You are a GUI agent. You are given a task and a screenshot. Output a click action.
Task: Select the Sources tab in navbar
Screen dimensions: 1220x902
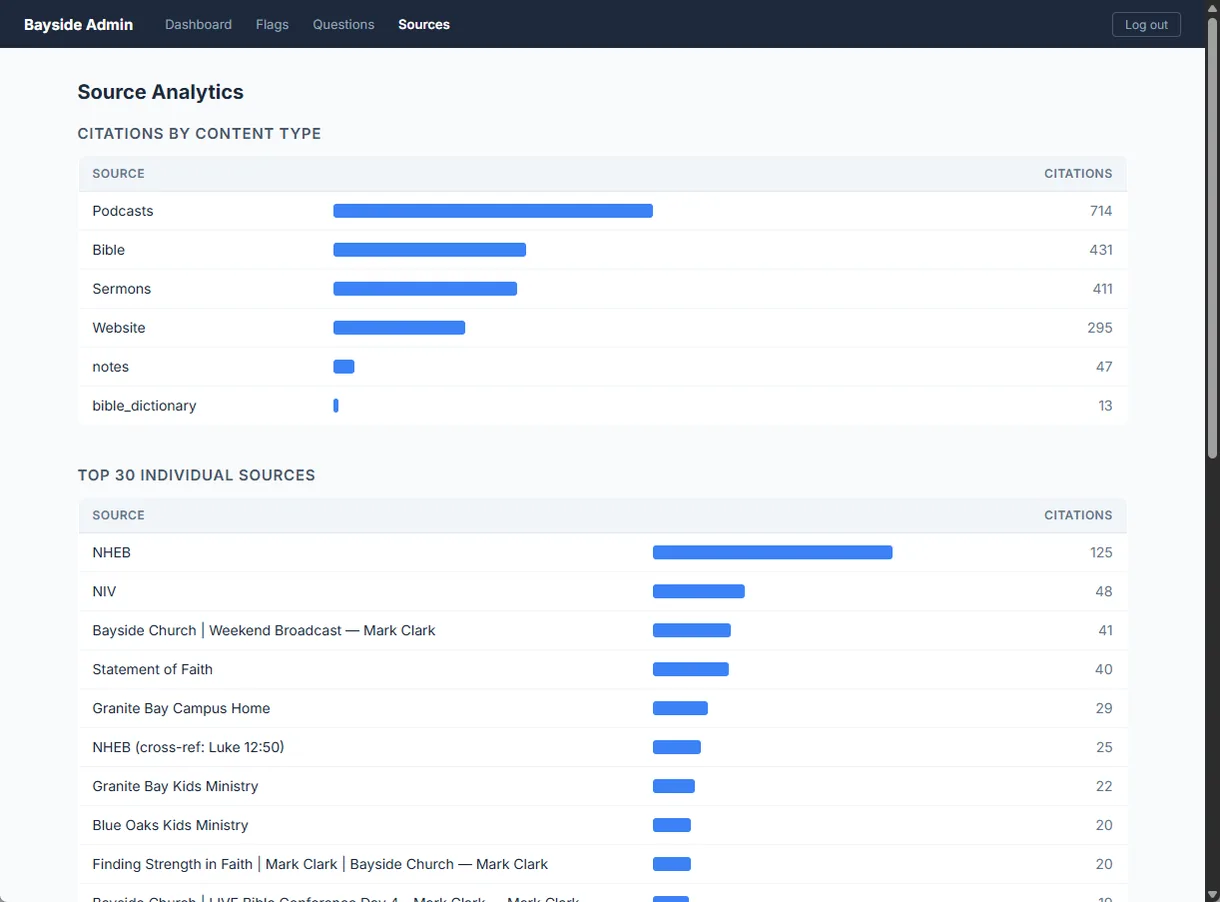click(424, 24)
